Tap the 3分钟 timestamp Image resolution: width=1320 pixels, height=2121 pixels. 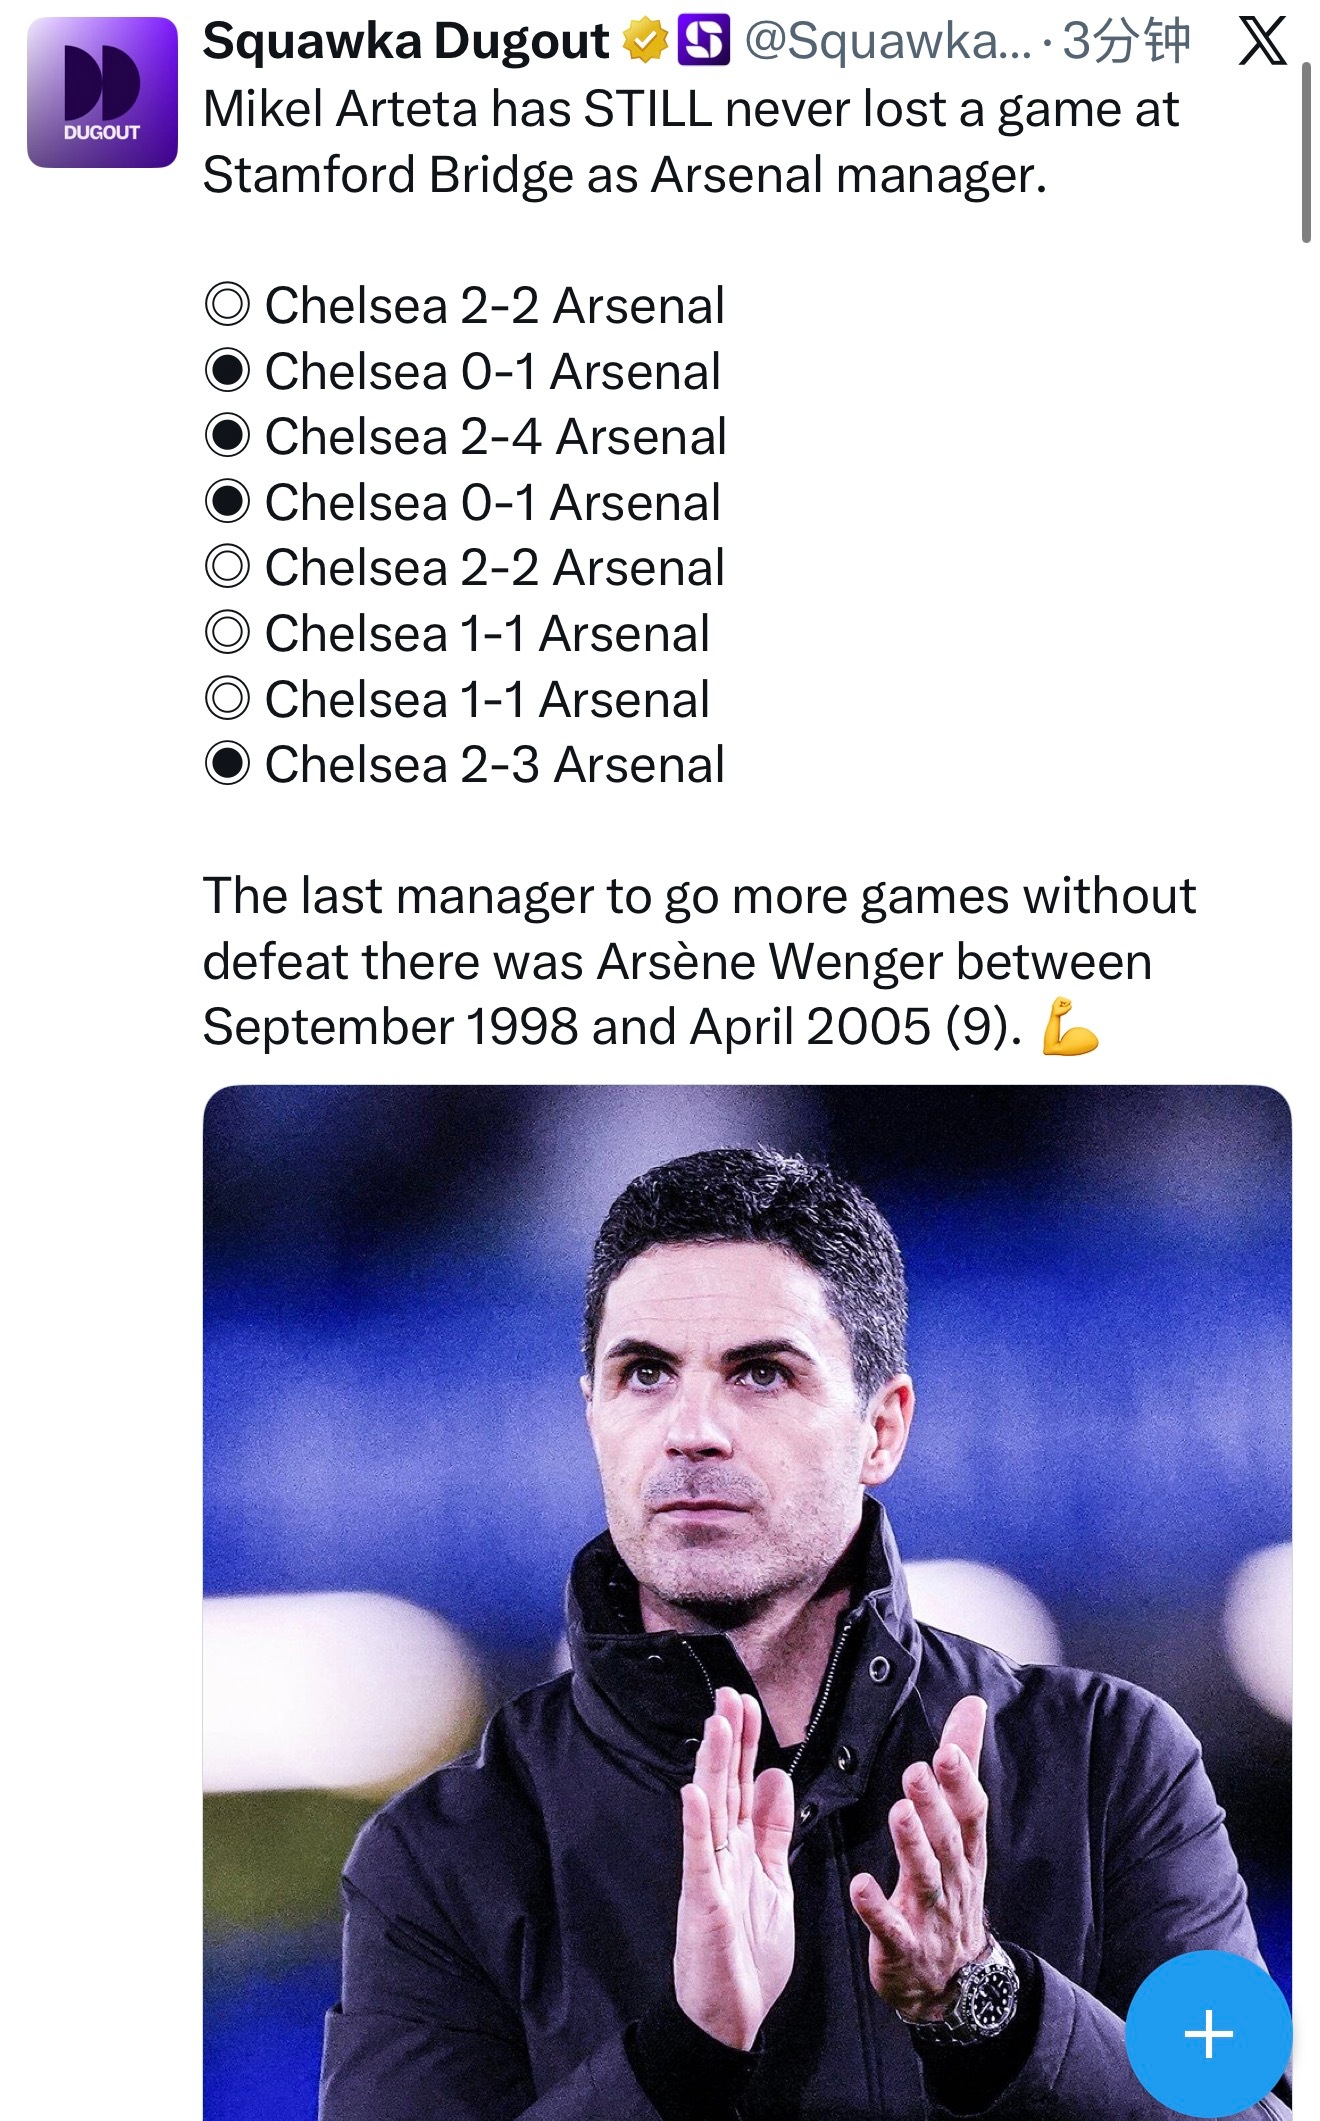tap(1126, 42)
